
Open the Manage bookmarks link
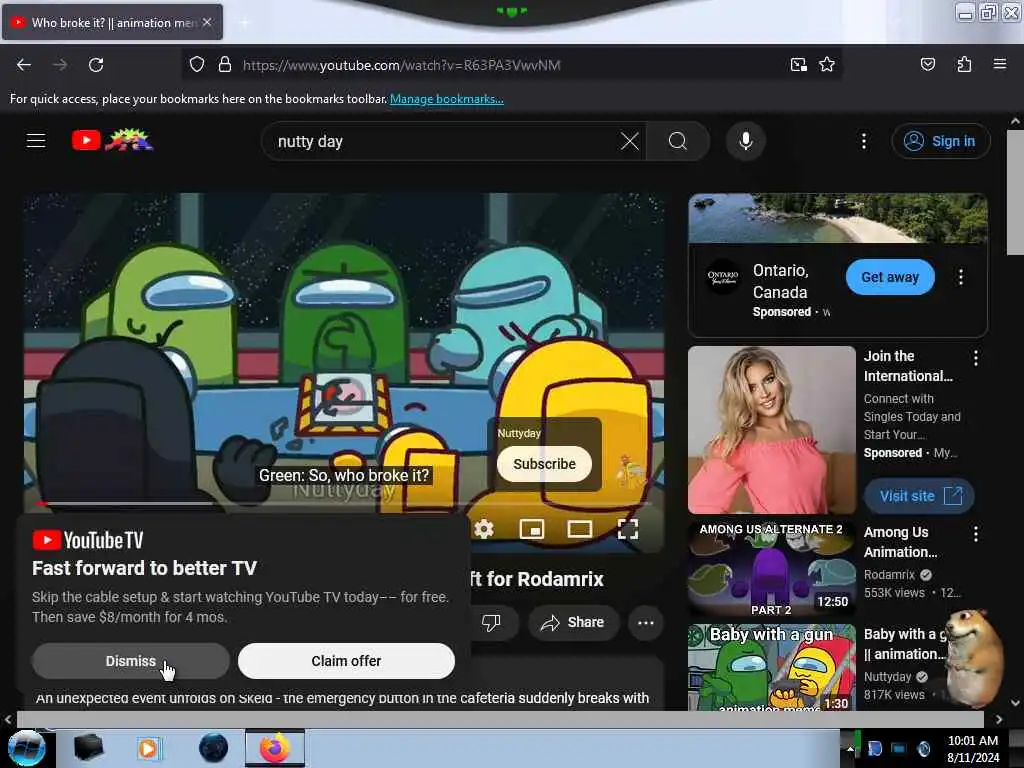(447, 99)
